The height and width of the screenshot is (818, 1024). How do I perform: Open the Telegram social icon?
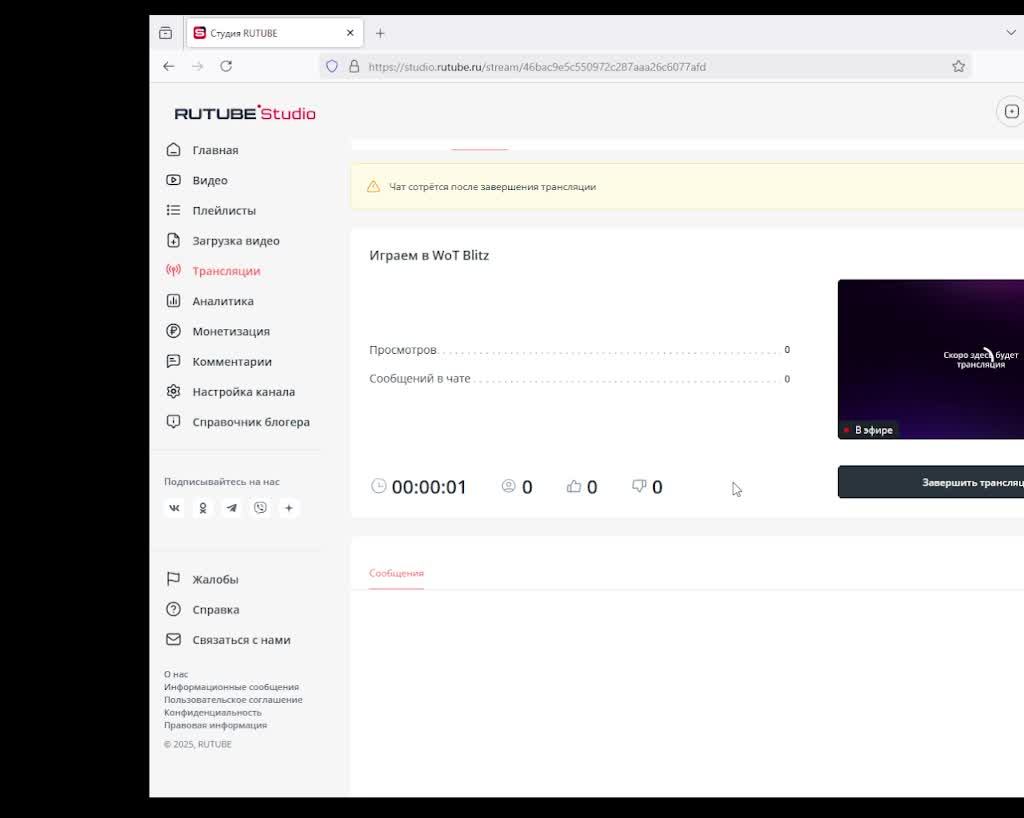coord(232,508)
